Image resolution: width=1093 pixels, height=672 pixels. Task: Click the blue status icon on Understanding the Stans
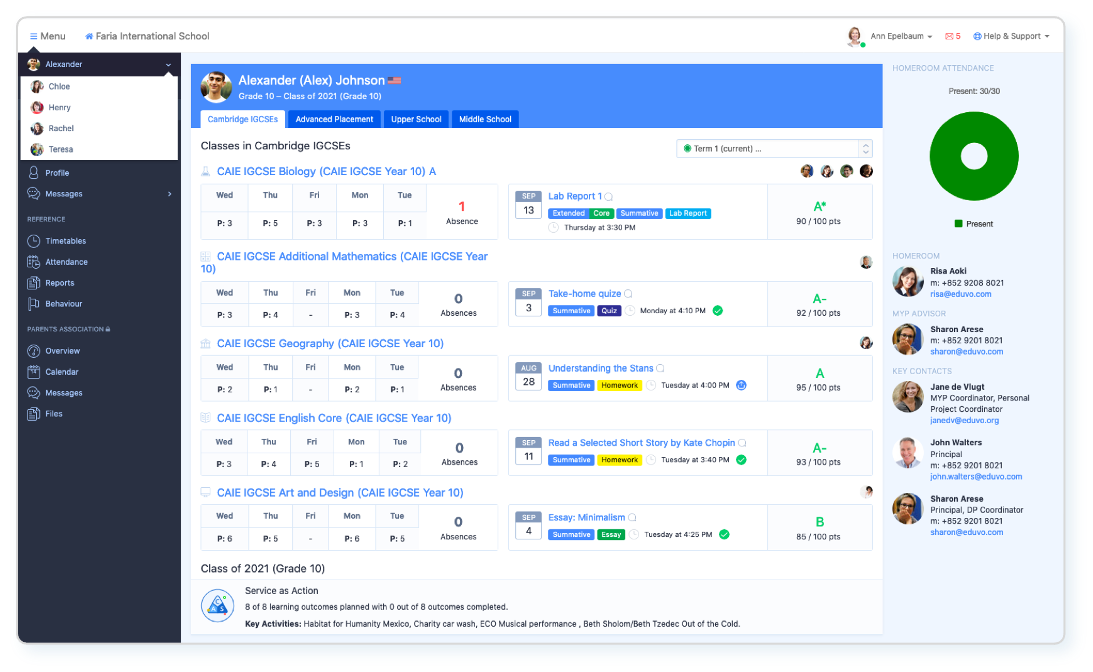click(741, 385)
